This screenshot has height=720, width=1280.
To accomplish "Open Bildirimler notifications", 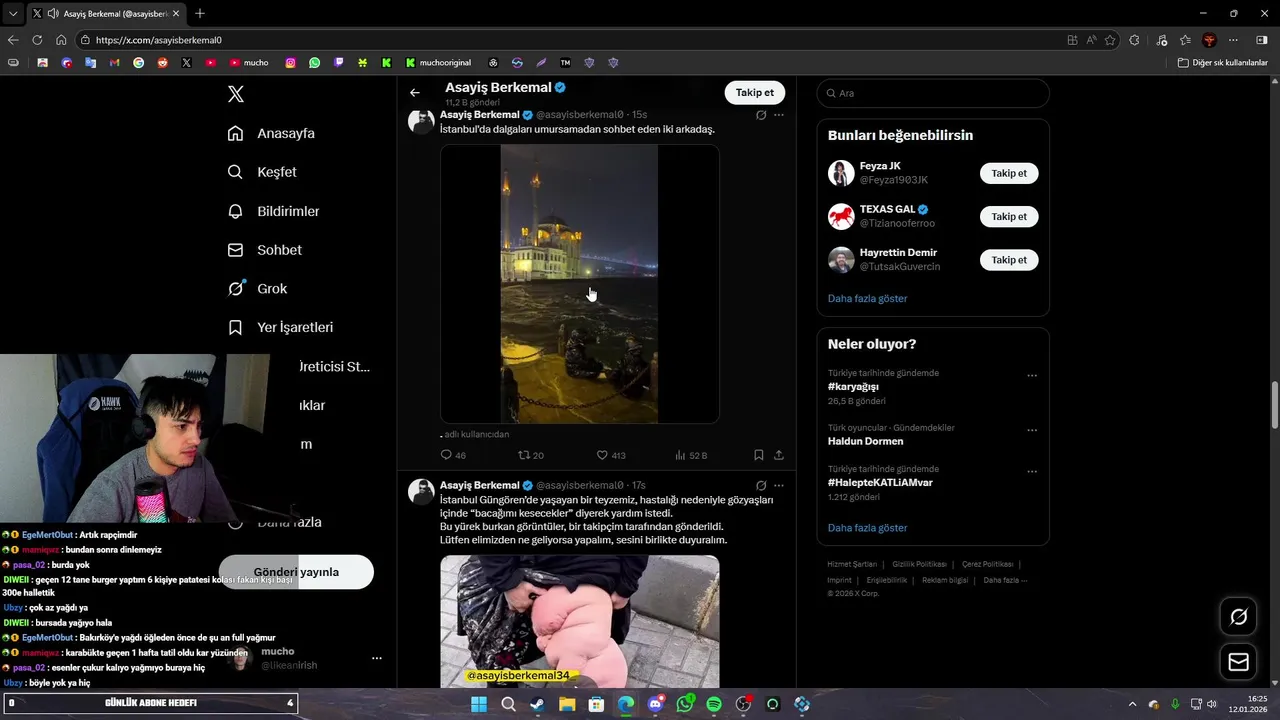I will coord(273,211).
